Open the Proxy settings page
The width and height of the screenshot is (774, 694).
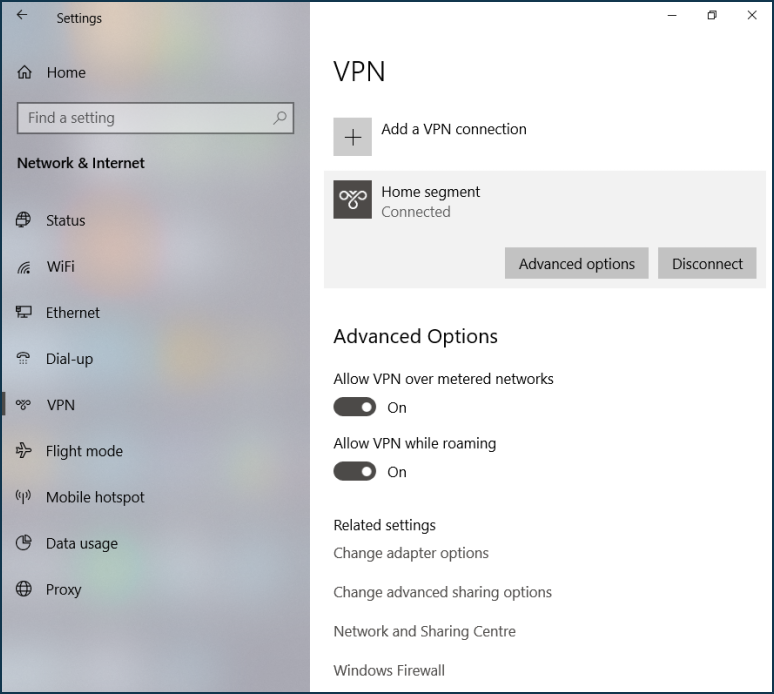click(x=63, y=589)
